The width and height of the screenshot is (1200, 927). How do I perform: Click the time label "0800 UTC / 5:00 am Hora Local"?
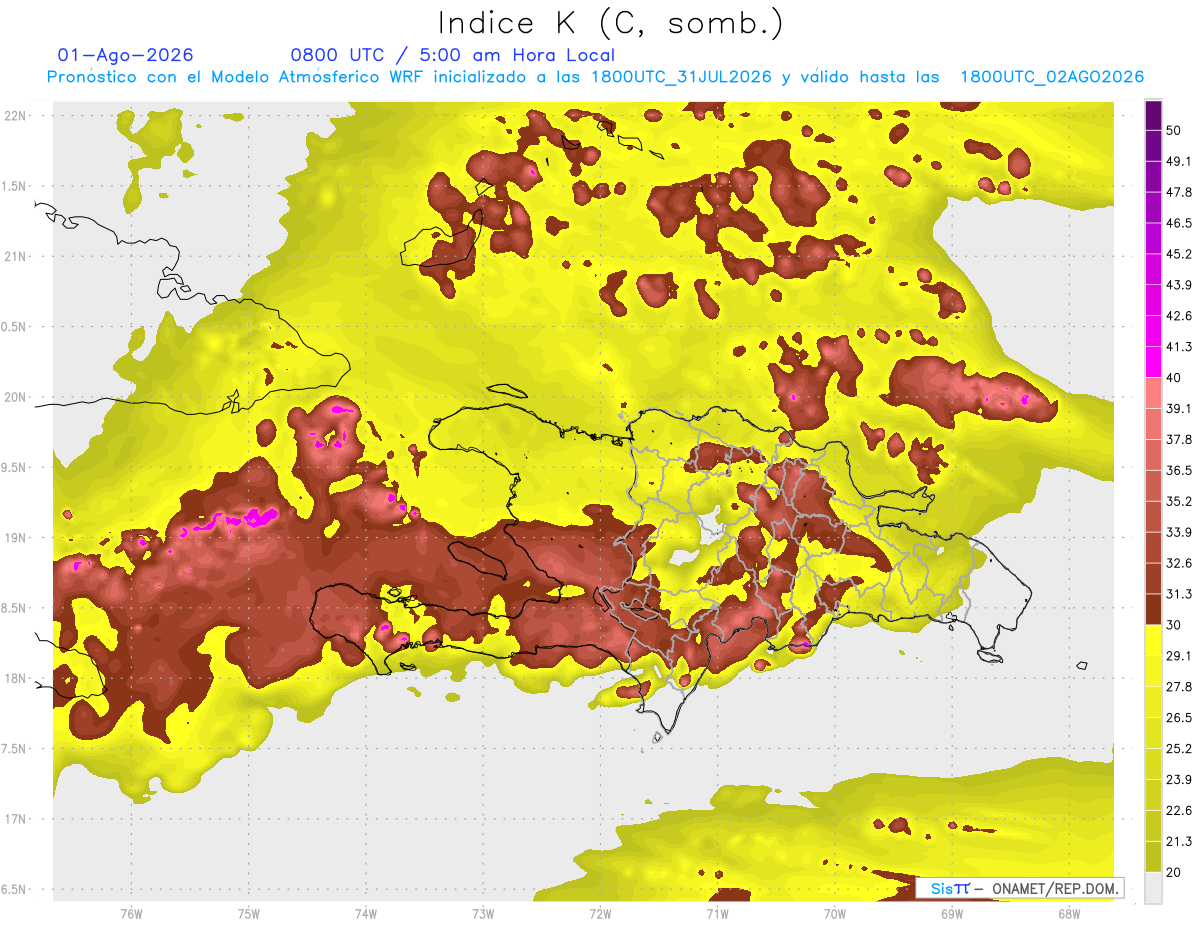(x=452, y=55)
